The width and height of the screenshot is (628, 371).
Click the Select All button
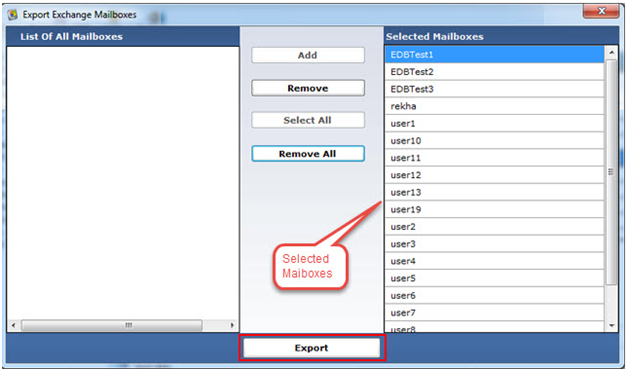308,120
